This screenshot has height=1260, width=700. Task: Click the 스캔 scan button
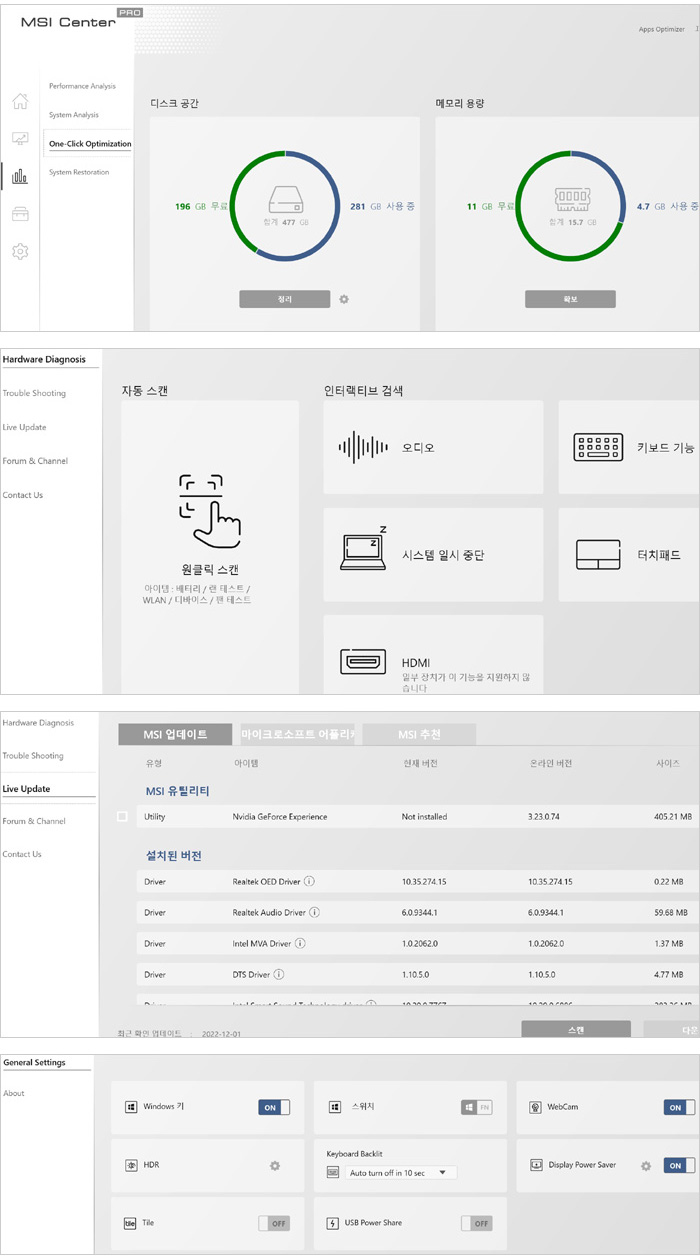(576, 1029)
